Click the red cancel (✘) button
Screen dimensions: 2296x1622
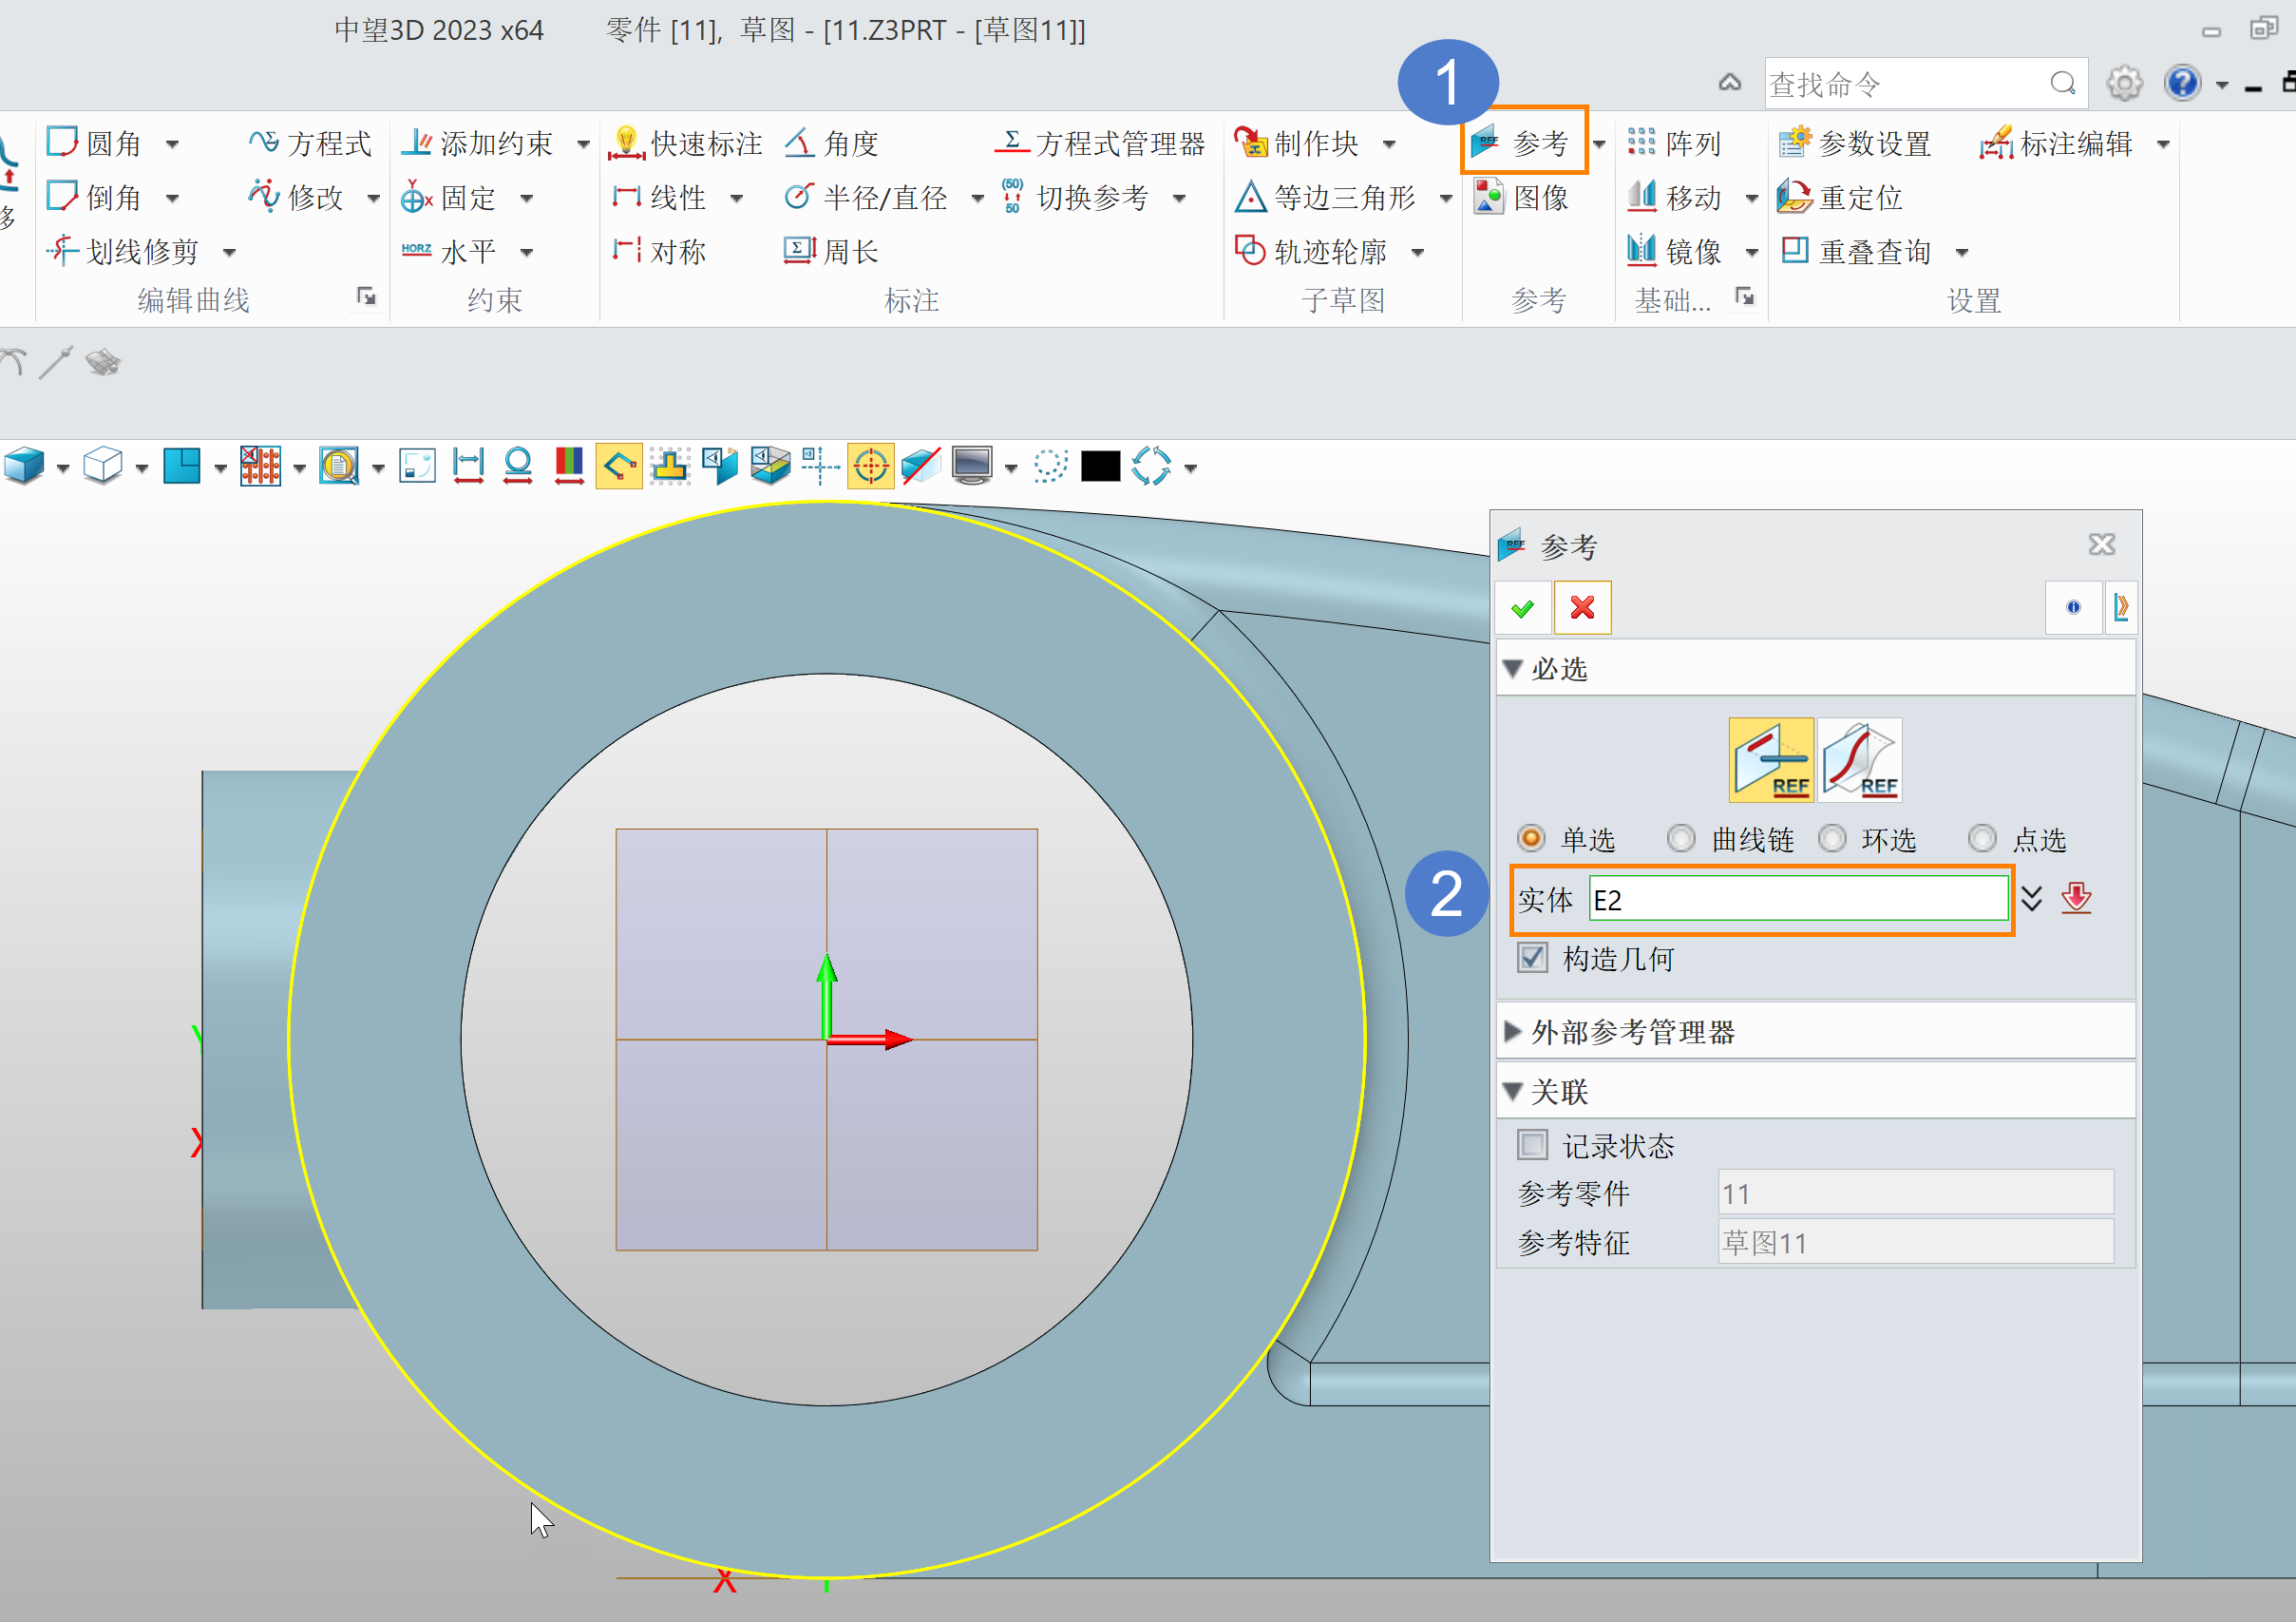point(1581,607)
